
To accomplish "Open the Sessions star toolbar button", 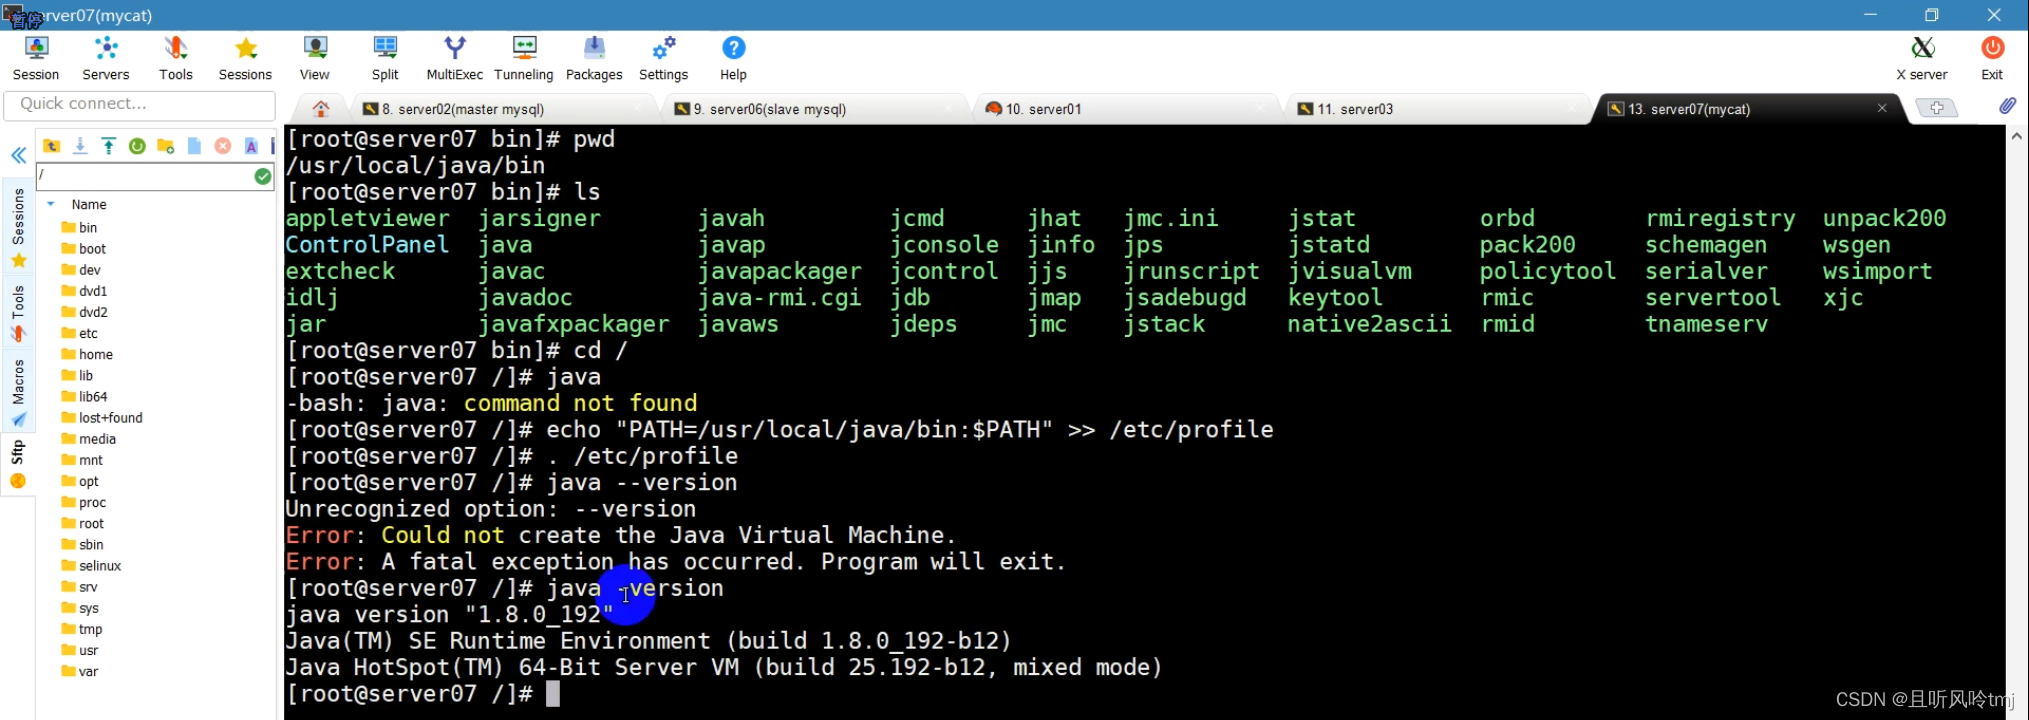I will [x=245, y=58].
